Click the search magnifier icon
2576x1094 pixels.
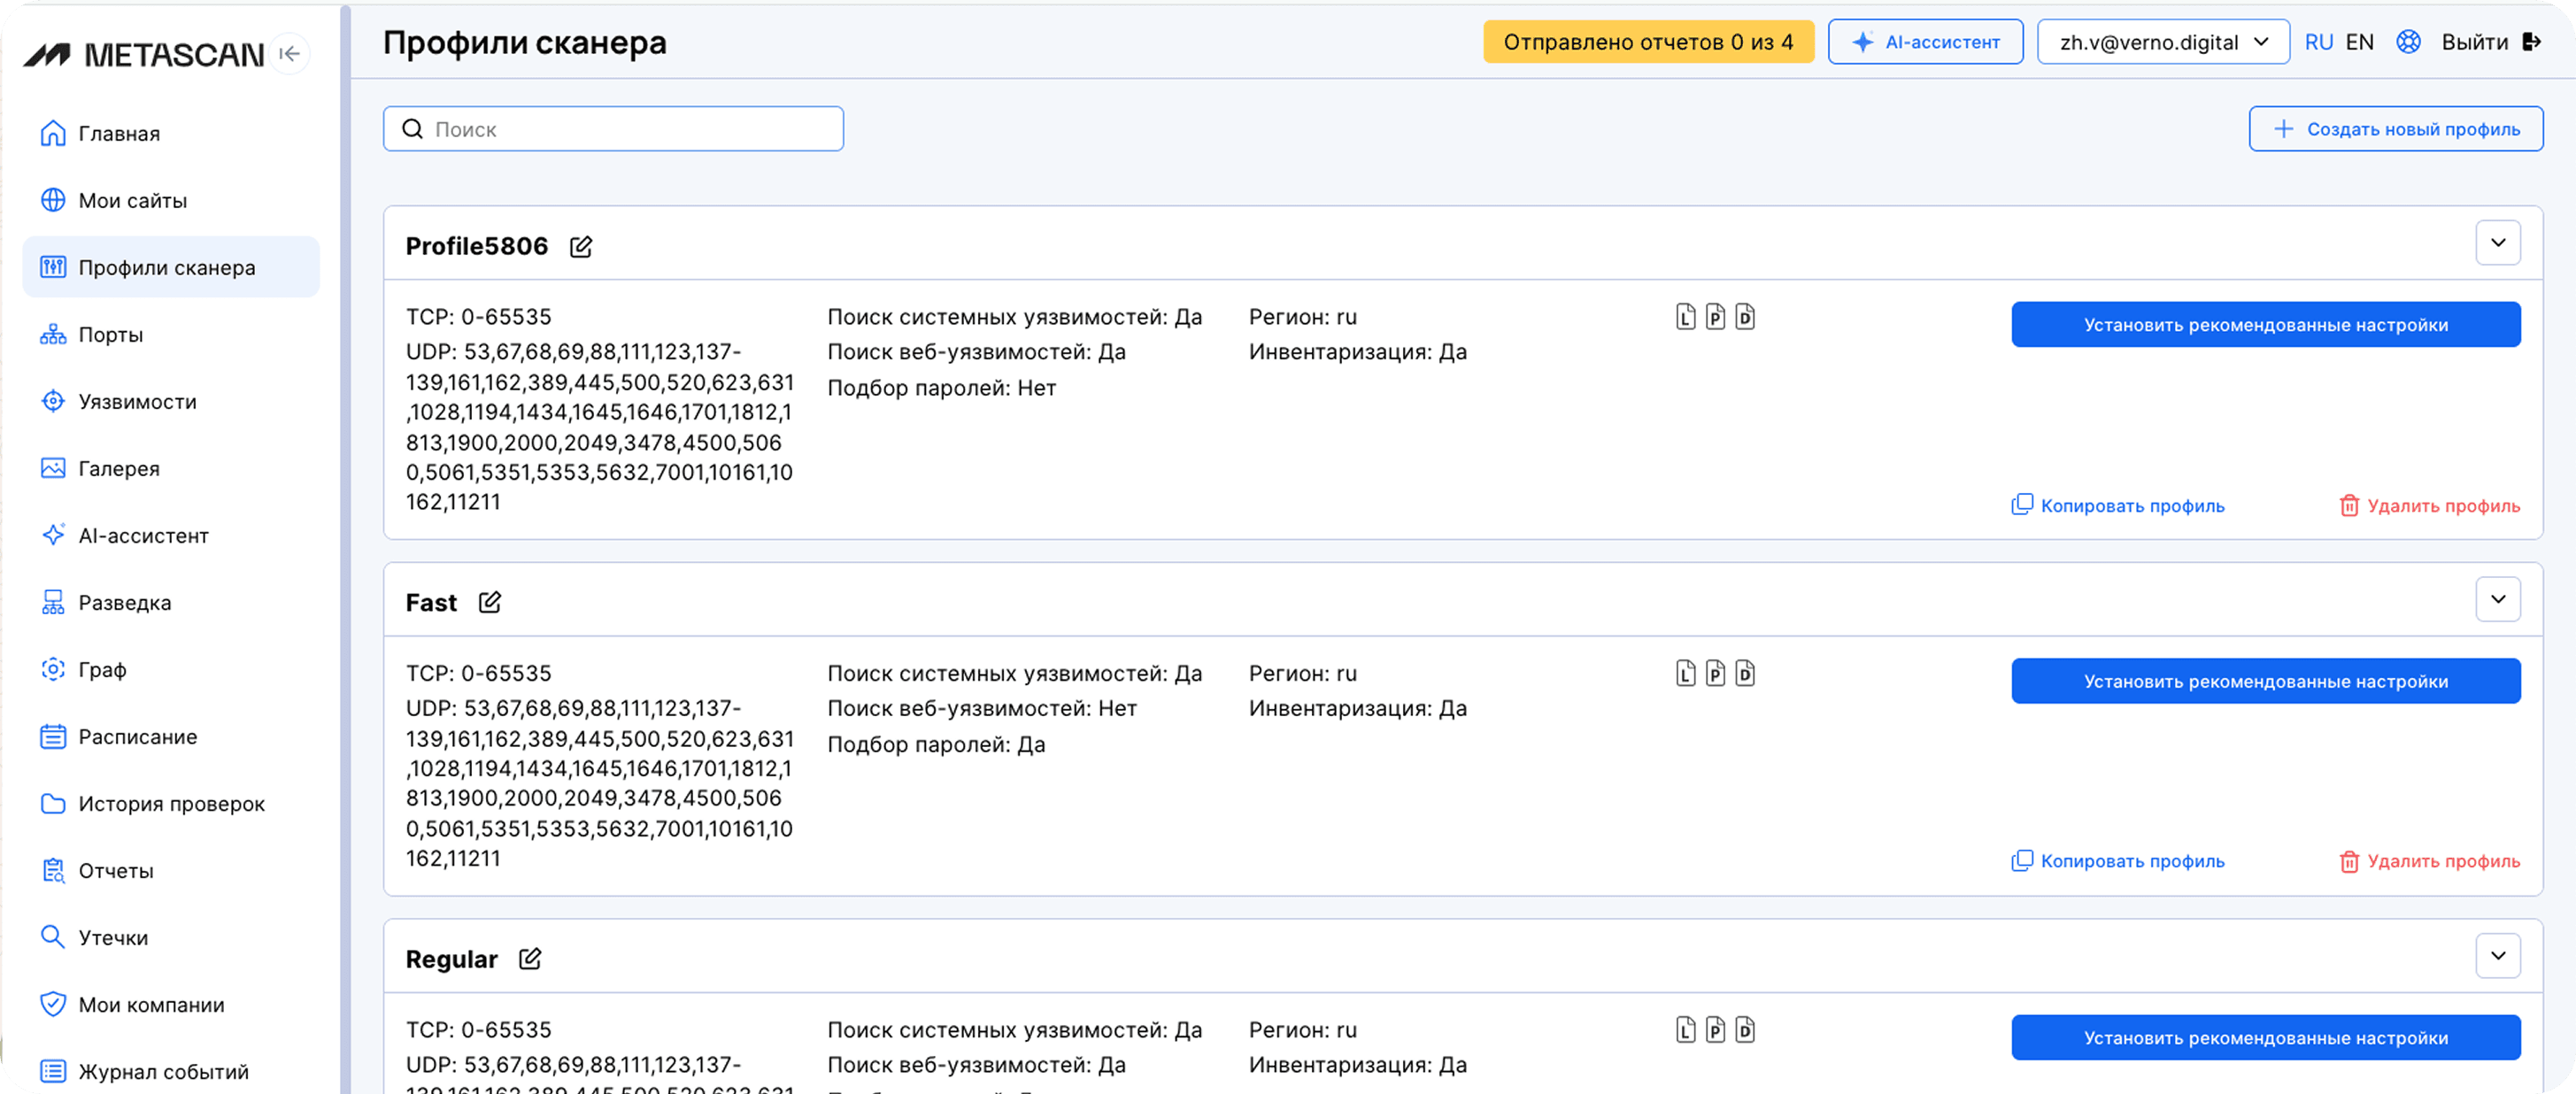coord(412,129)
